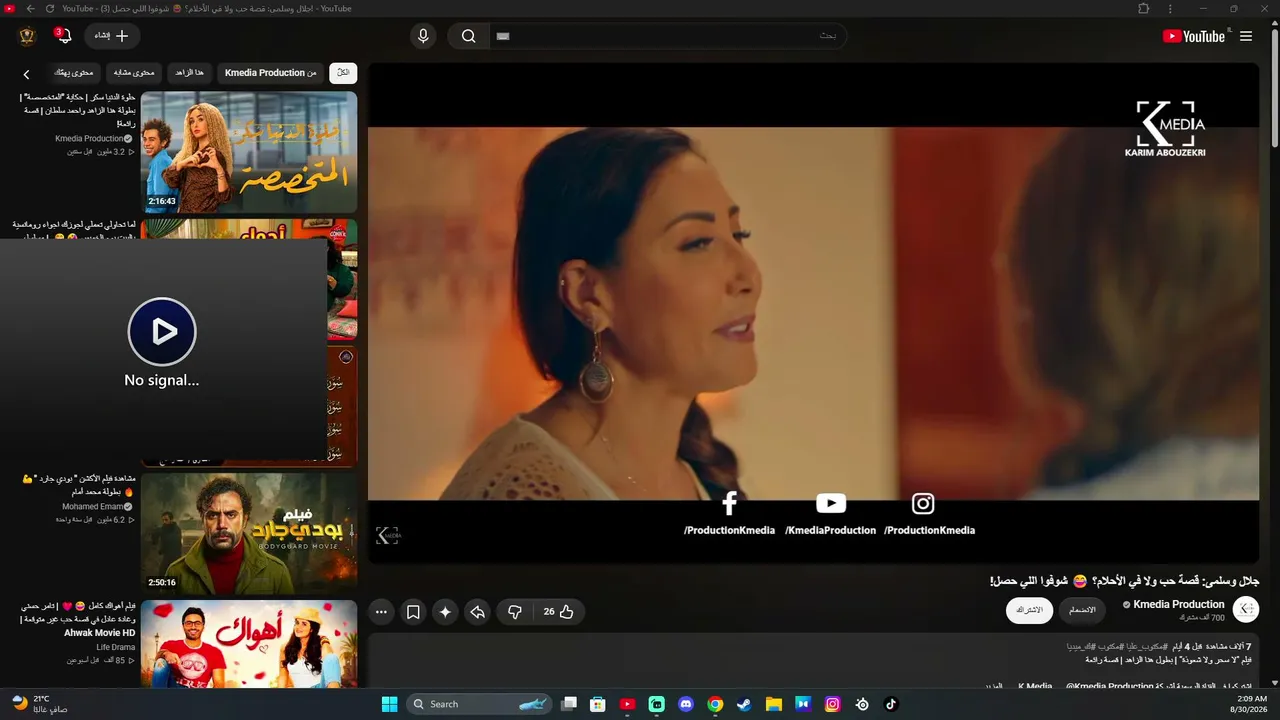The width and height of the screenshot is (1280, 720).
Task: Expand the video description box
Action: click(x=813, y=660)
